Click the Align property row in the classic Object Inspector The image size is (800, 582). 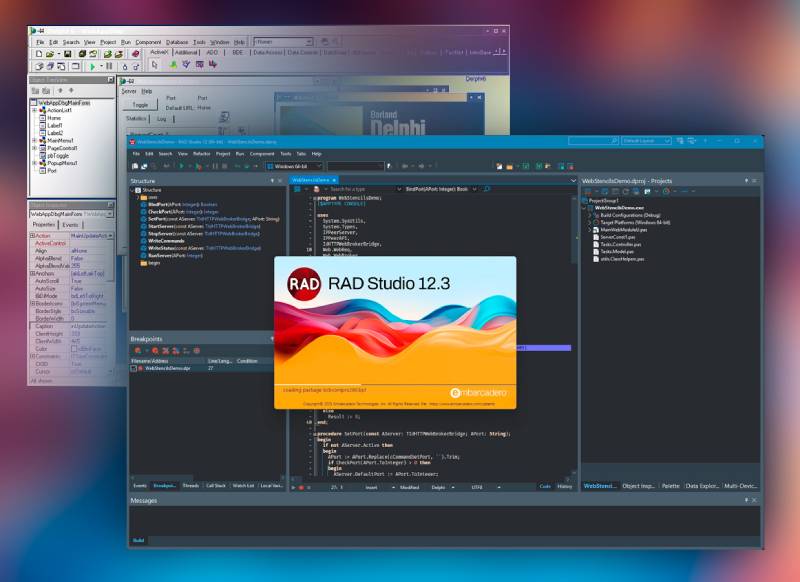tap(71, 251)
